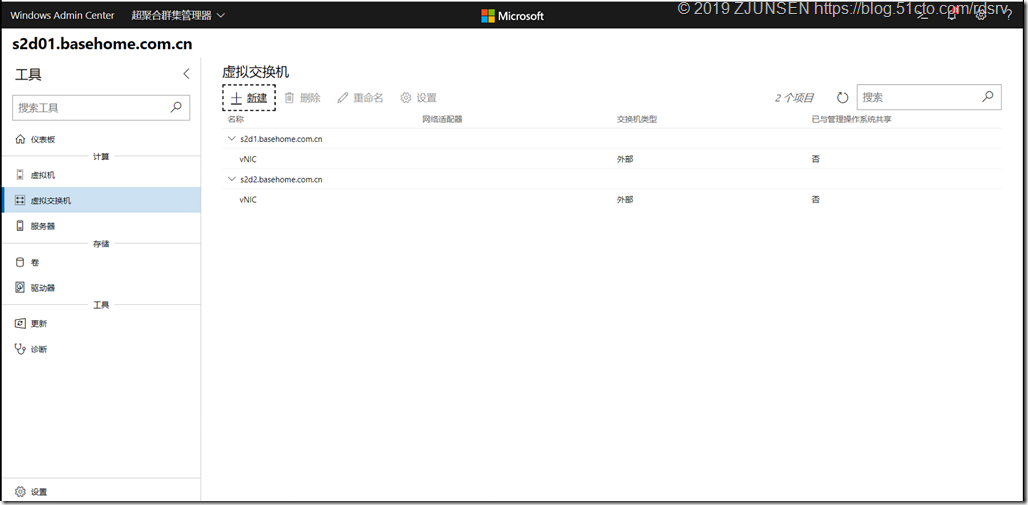Select 虚拟交换机 sidebar item
1028x505 pixels.
(x=101, y=200)
